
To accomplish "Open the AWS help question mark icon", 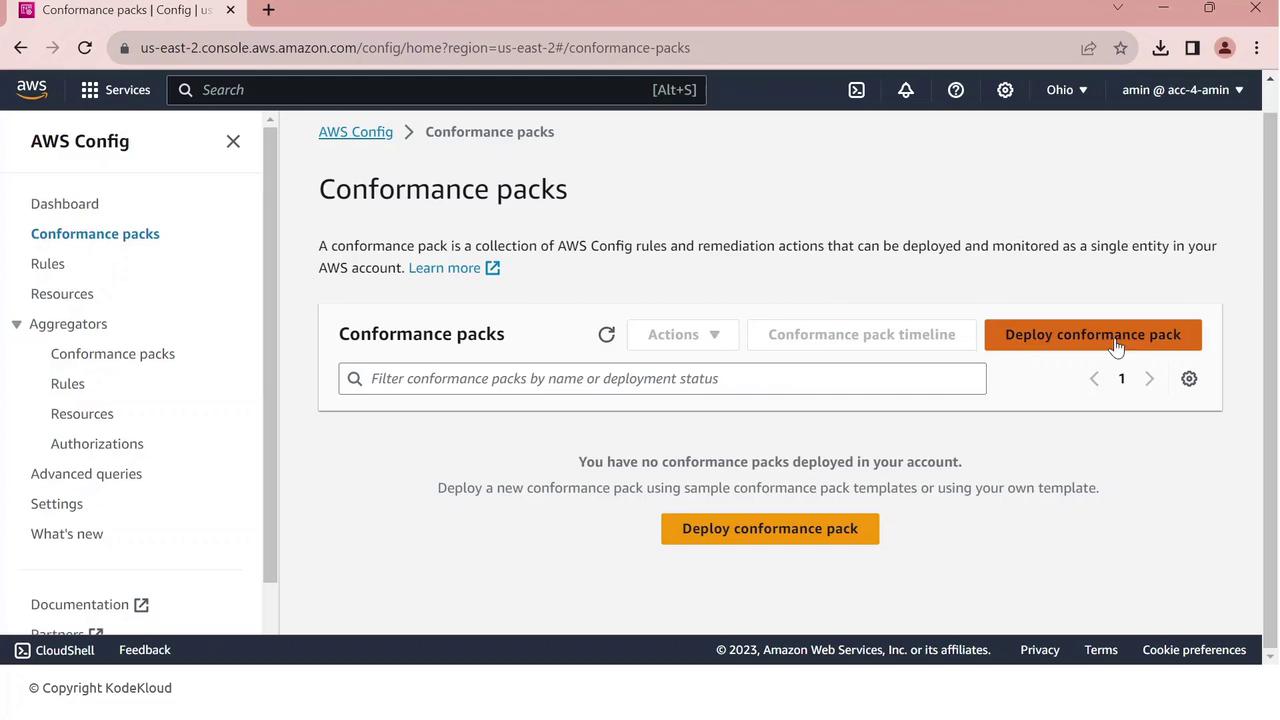I will pos(956,90).
